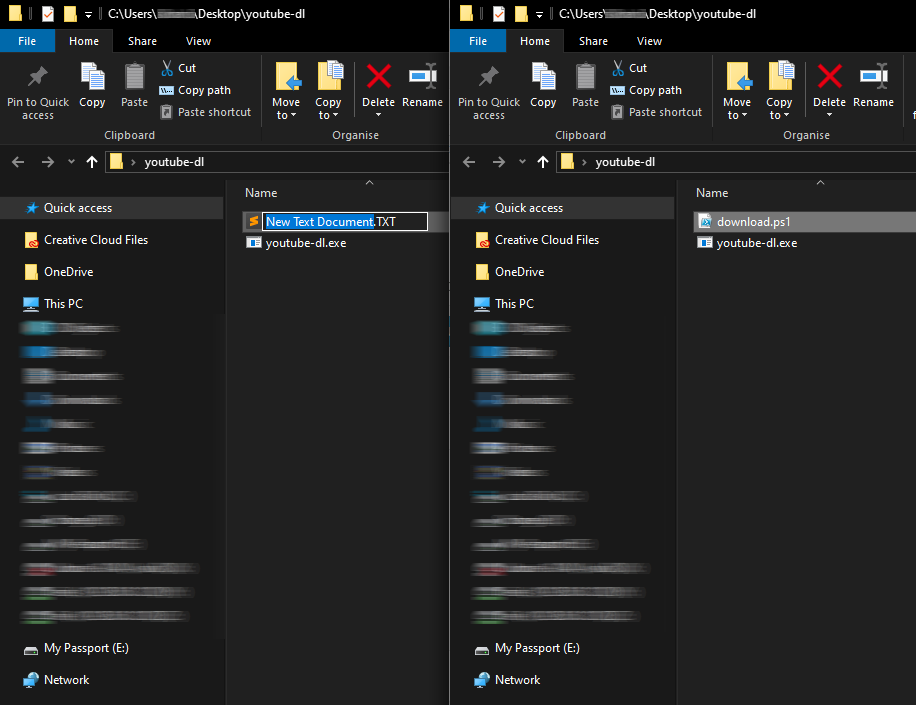Screen dimensions: 916x705
Task: Click the New Text Document rename field
Action: tap(330, 222)
